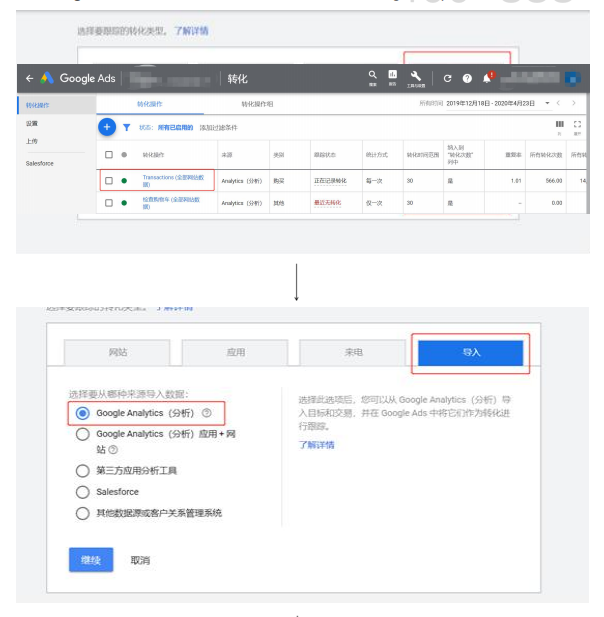
Task: Click green status dot in 检查购物车 row
Action: click(x=124, y=203)
